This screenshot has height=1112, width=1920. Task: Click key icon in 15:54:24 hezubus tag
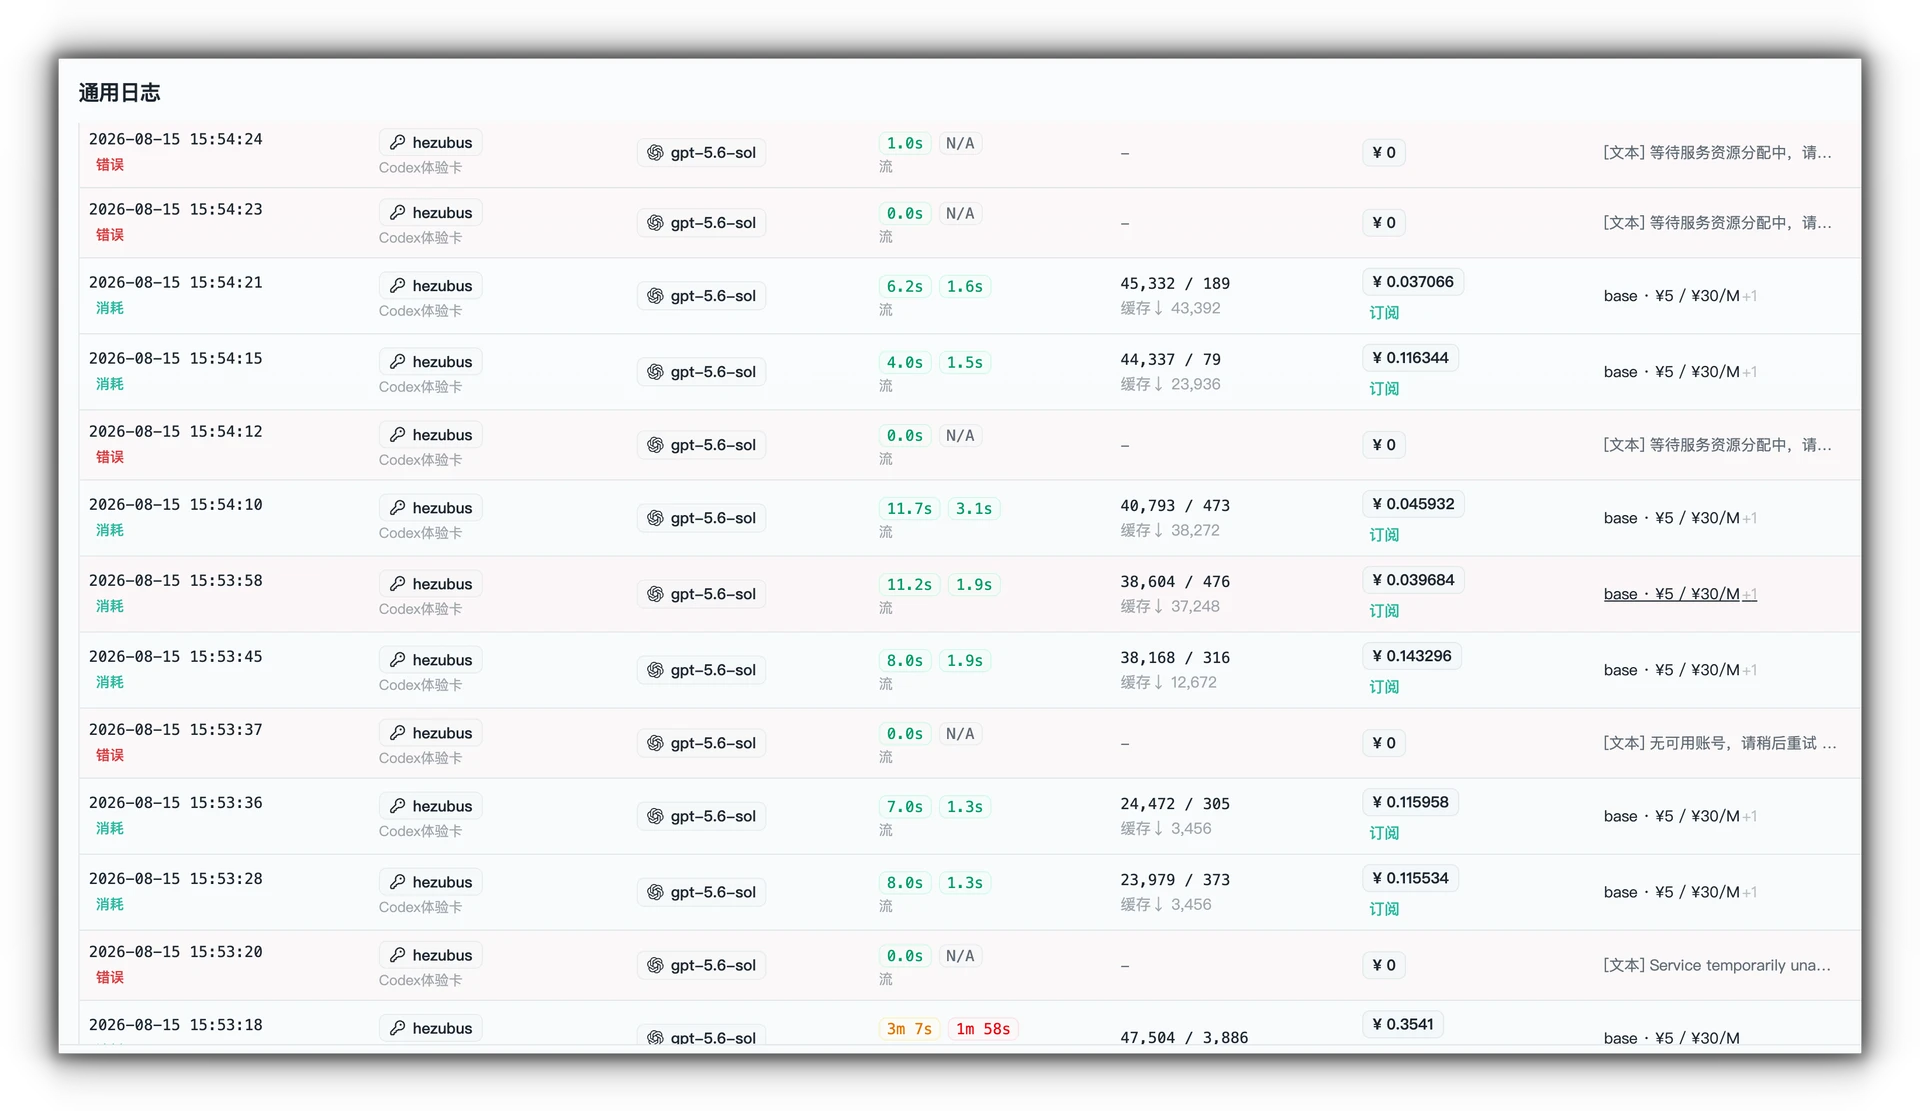pos(397,142)
